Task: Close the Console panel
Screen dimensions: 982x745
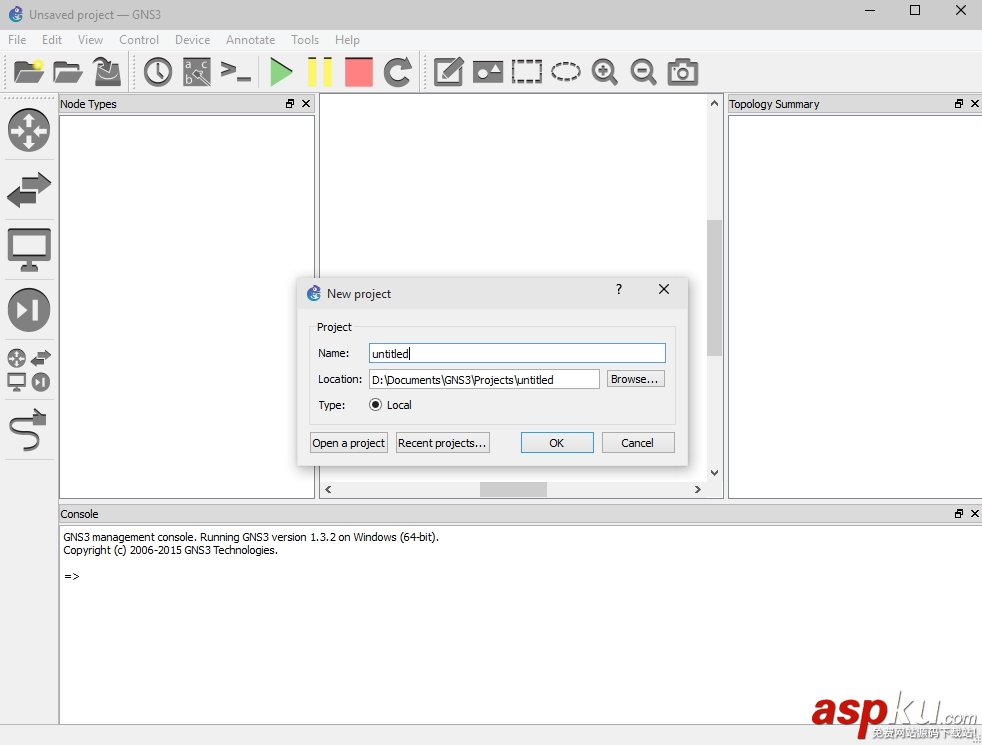Action: point(974,513)
